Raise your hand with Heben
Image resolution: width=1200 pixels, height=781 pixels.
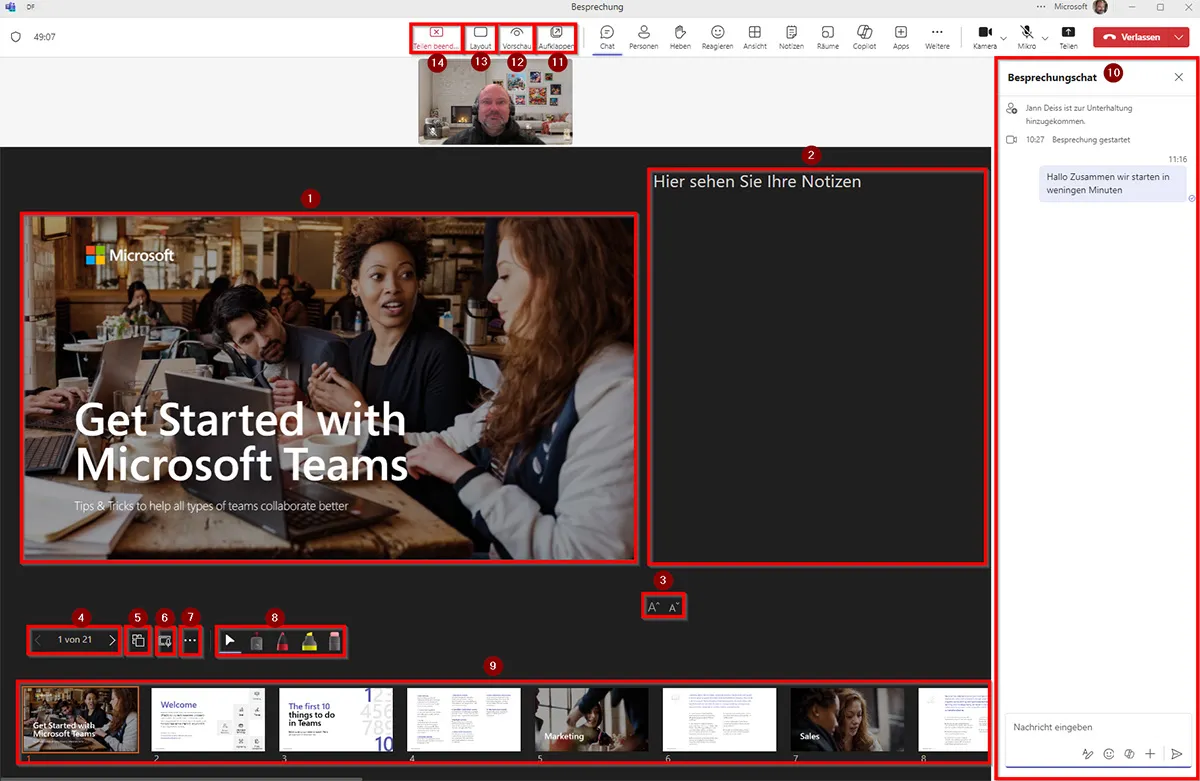[680, 38]
